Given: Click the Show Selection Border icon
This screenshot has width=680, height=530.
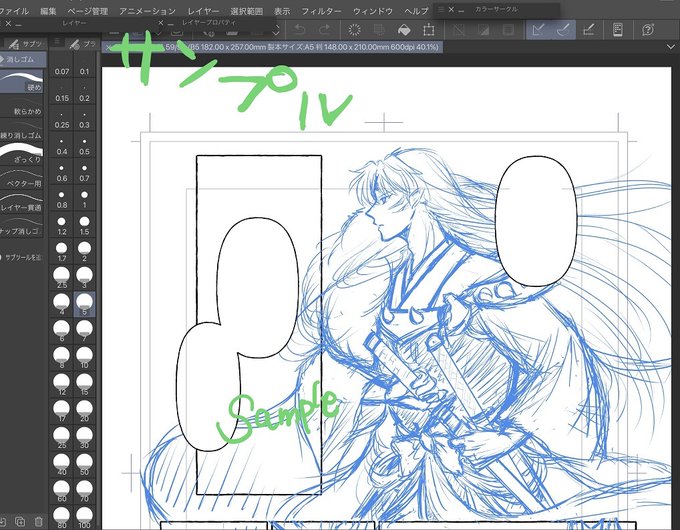Looking at the screenshot, I should 508,30.
